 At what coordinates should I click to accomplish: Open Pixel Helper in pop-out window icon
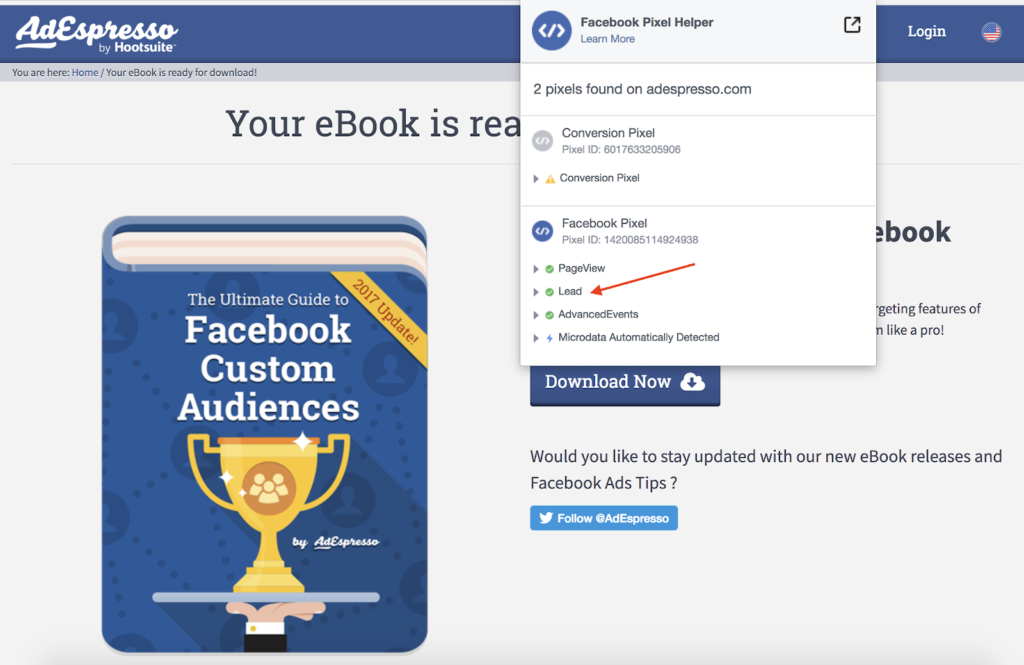coord(852,25)
